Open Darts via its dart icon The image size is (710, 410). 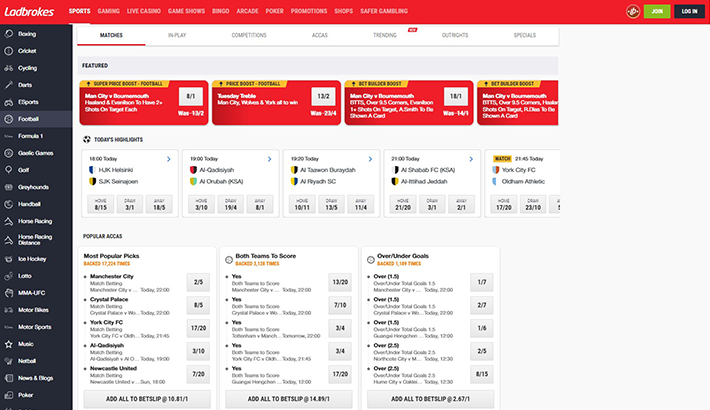point(9,85)
